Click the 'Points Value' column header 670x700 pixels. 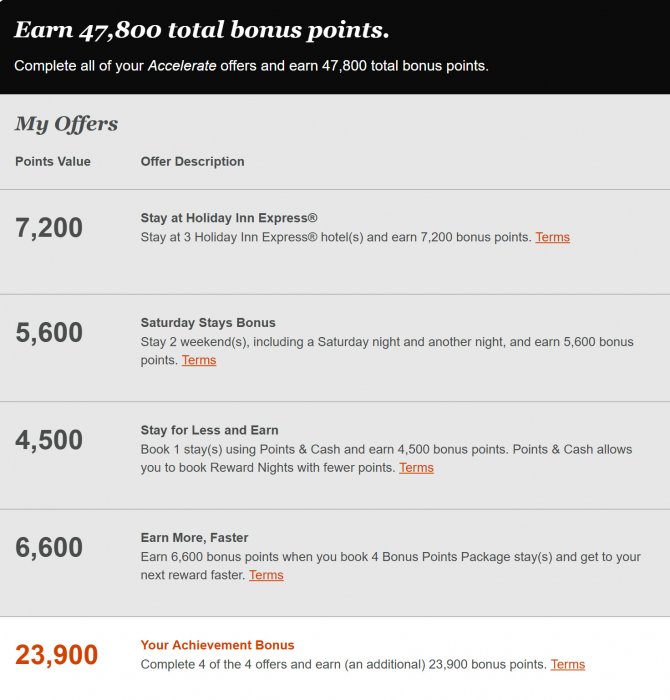pyautogui.click(x=53, y=161)
